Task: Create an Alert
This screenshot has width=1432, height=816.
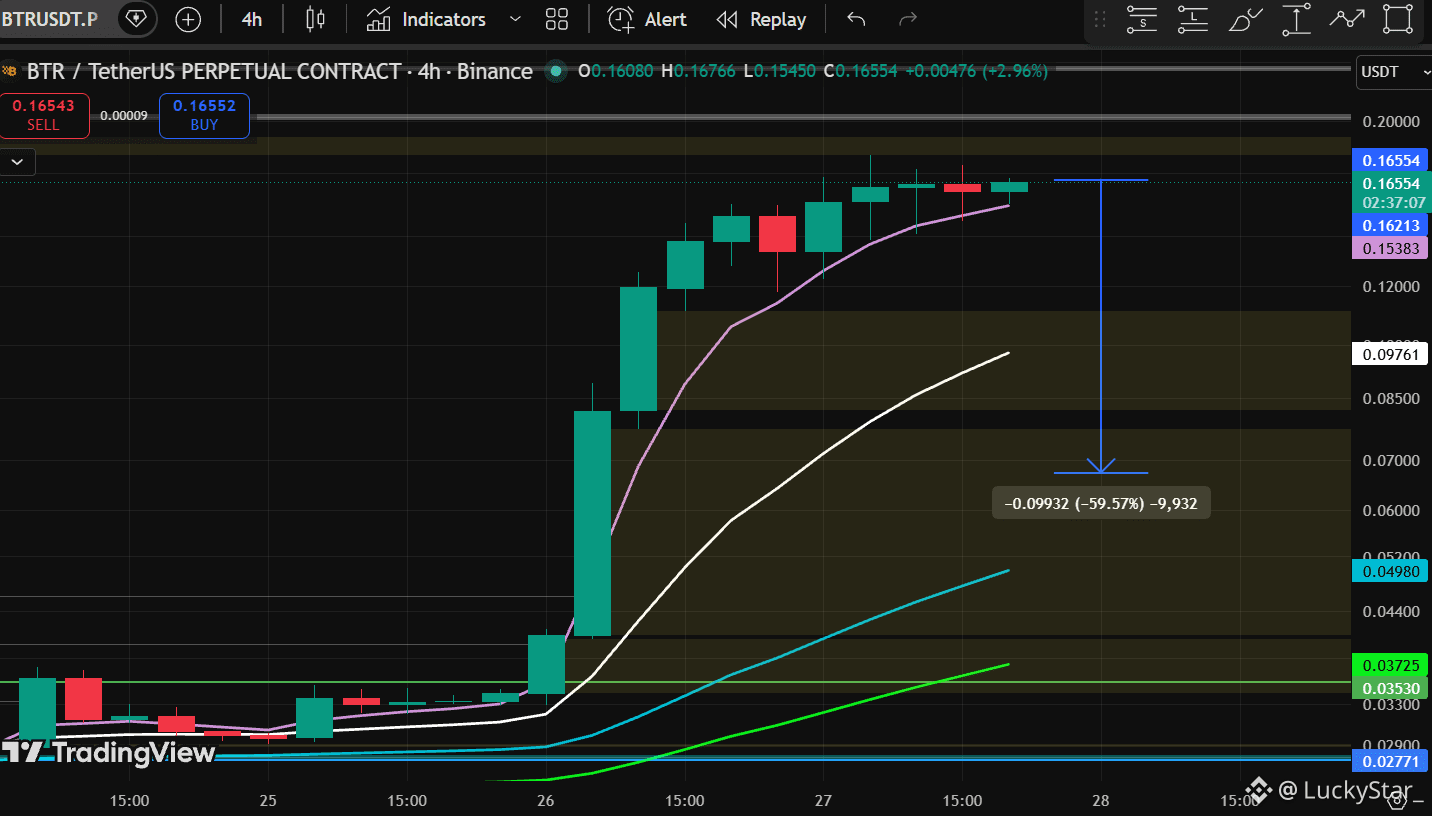Action: 648,19
